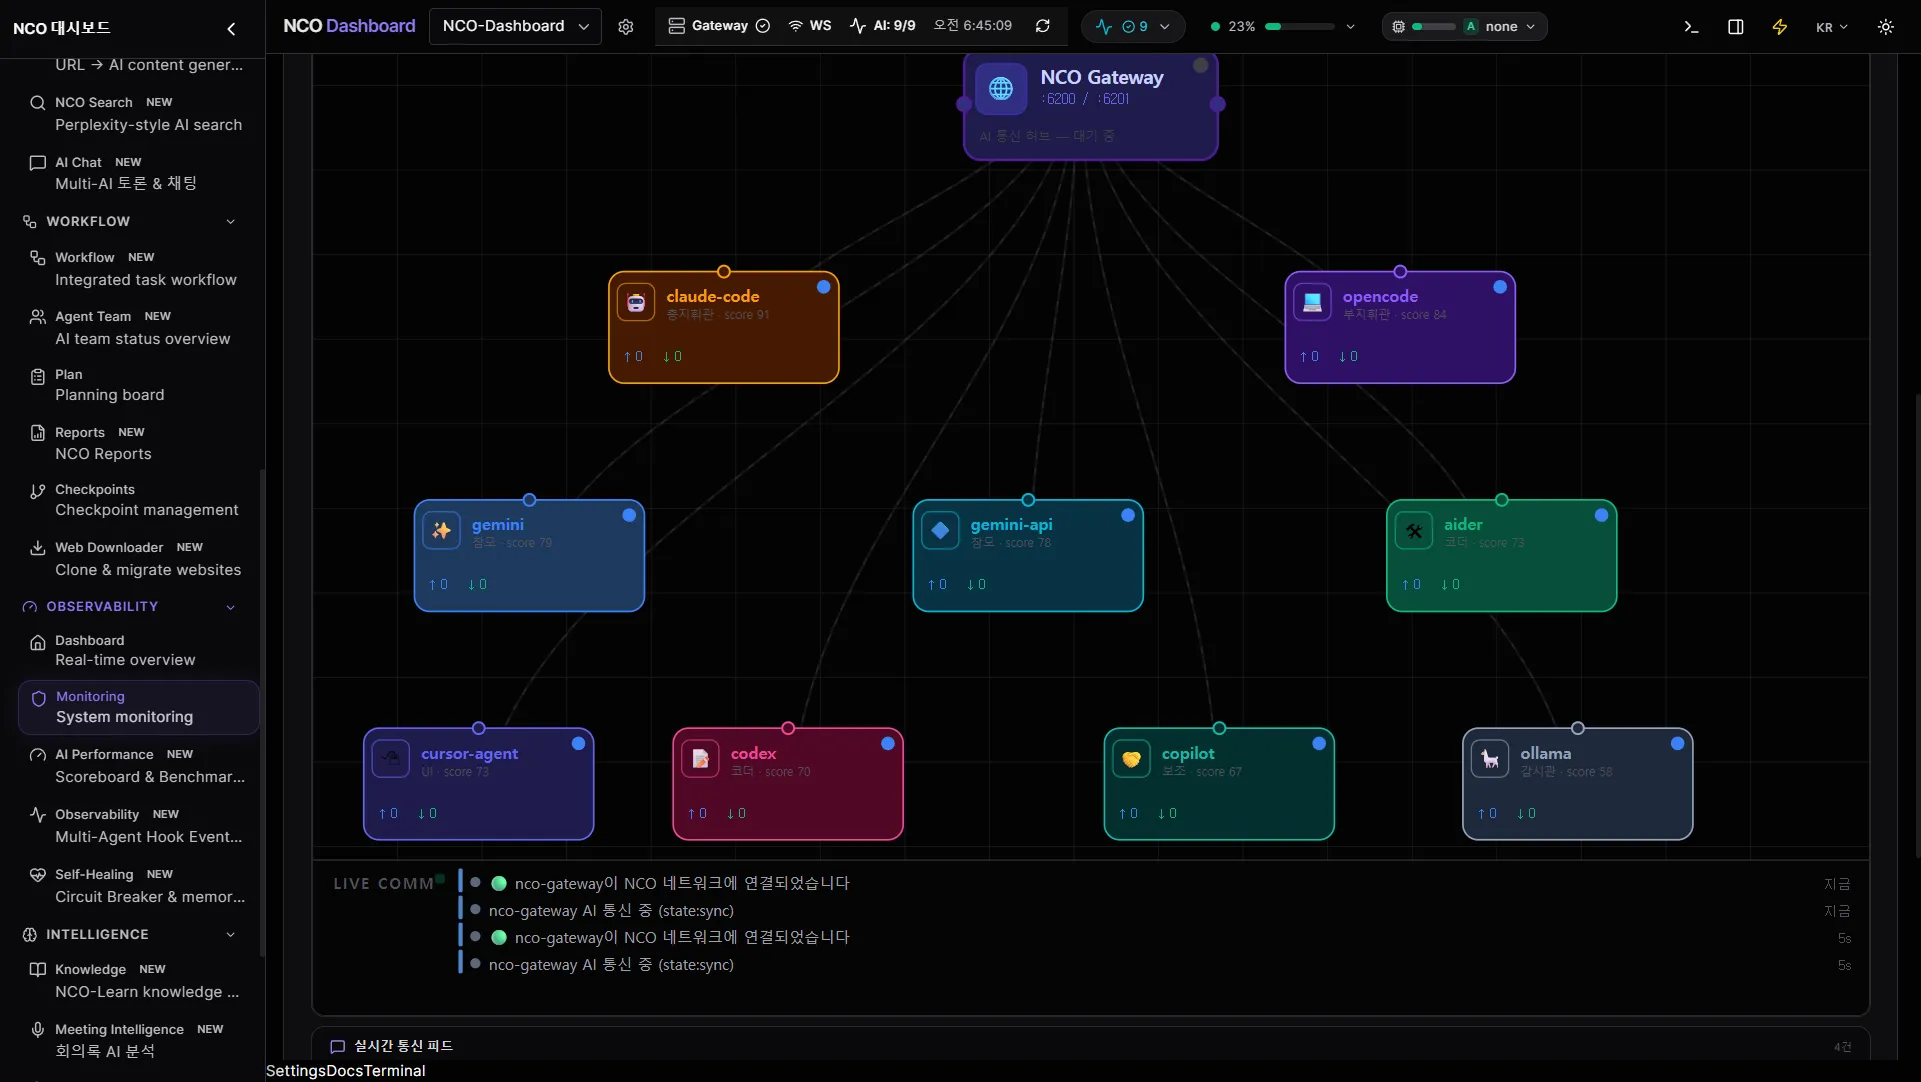Click the NCO Gateway globe icon
Viewport: 1921px width, 1082px height.
tap(1001, 89)
